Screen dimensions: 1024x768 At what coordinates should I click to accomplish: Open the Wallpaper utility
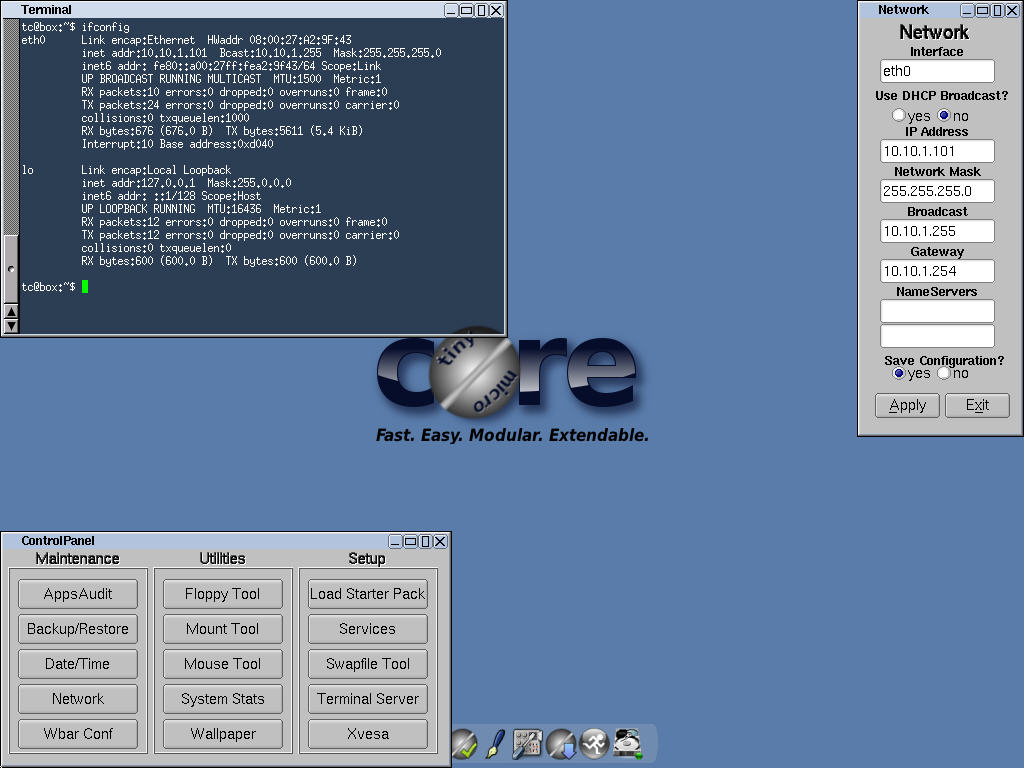point(223,734)
